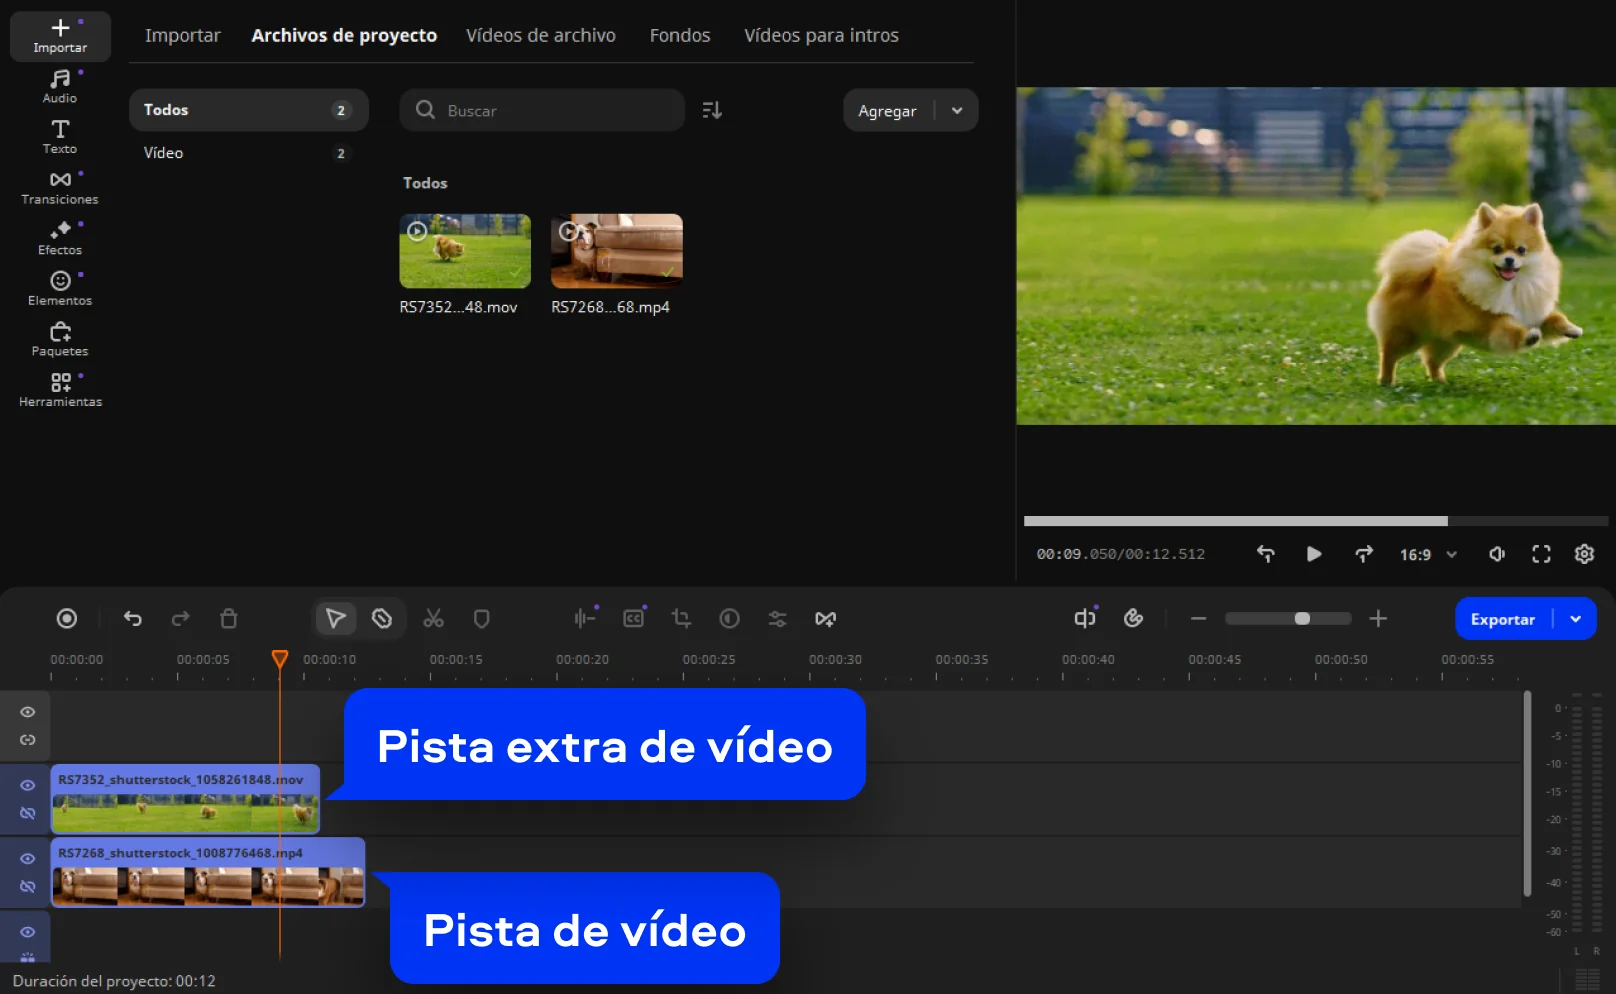Open the Efectos panel
This screenshot has width=1616, height=994.
[x=60, y=238]
